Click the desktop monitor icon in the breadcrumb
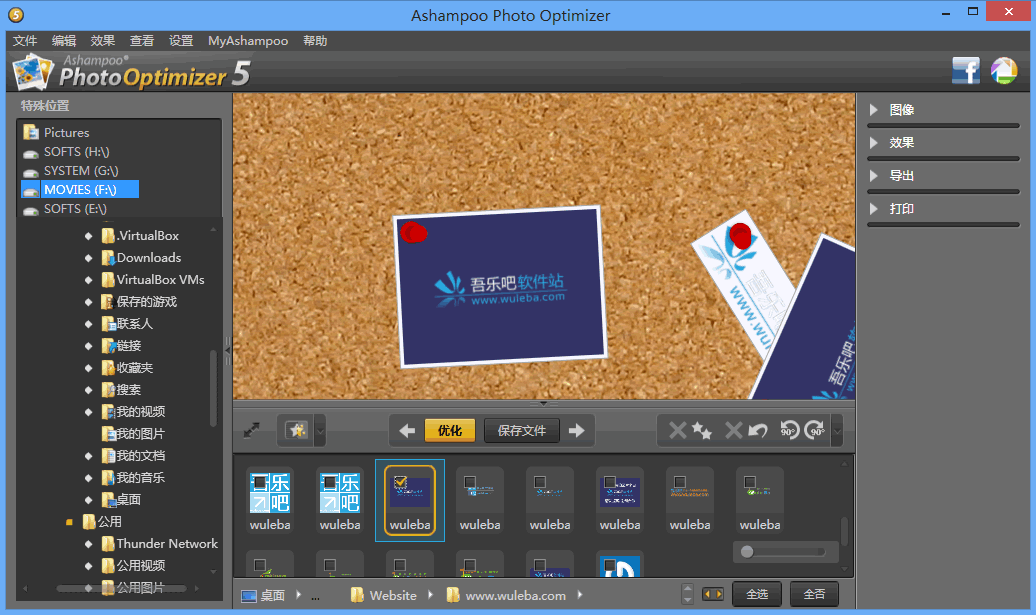 click(x=249, y=596)
